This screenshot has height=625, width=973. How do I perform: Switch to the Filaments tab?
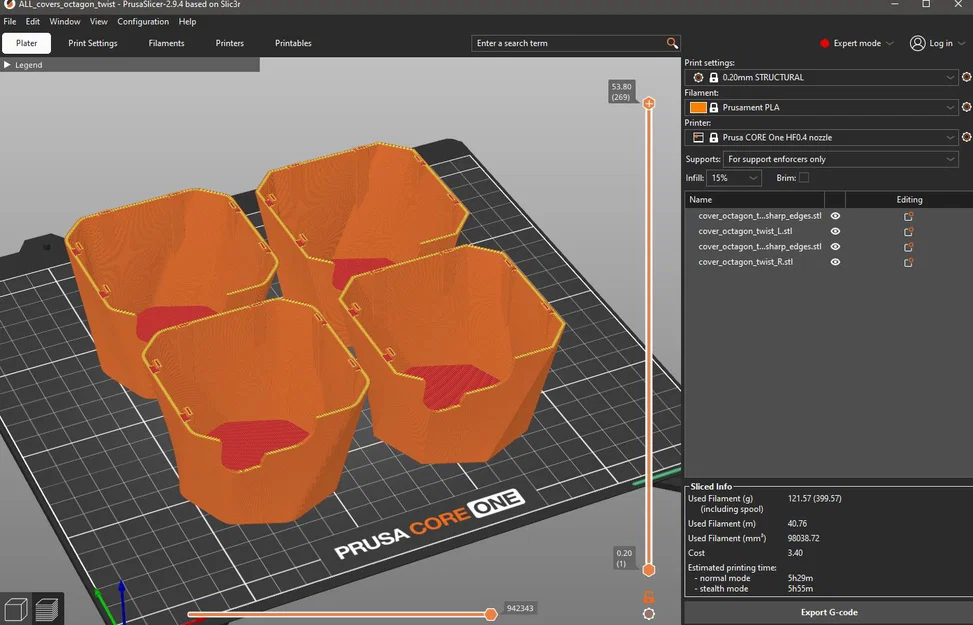(166, 43)
